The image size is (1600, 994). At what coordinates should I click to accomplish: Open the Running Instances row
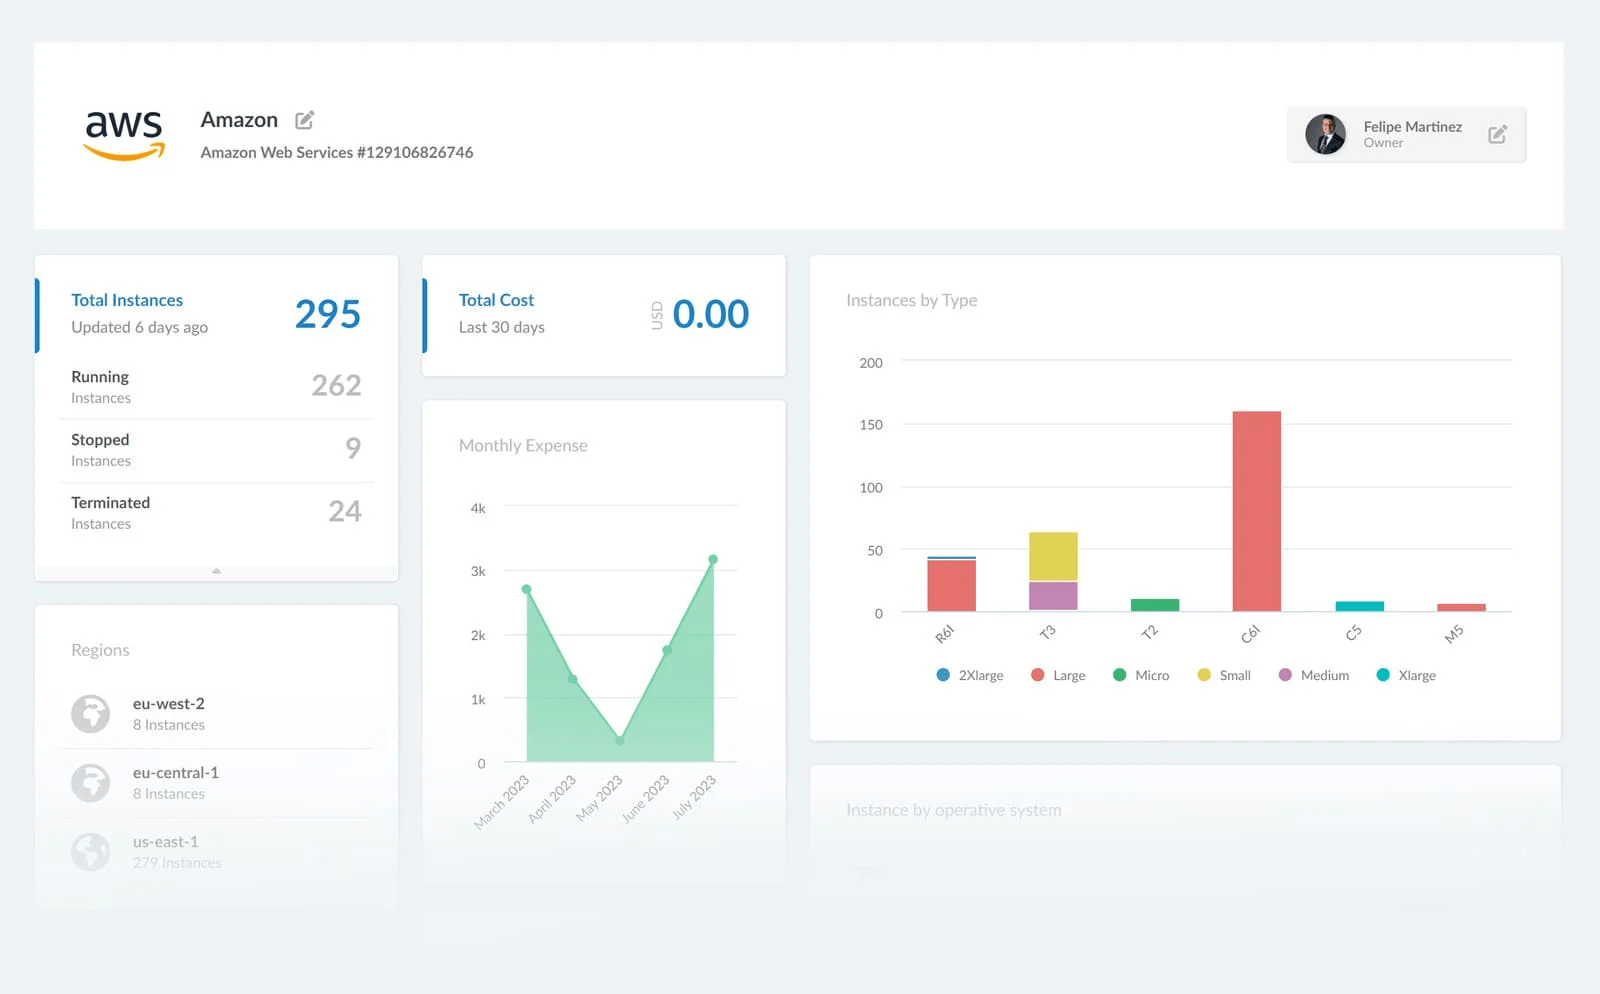coord(215,386)
